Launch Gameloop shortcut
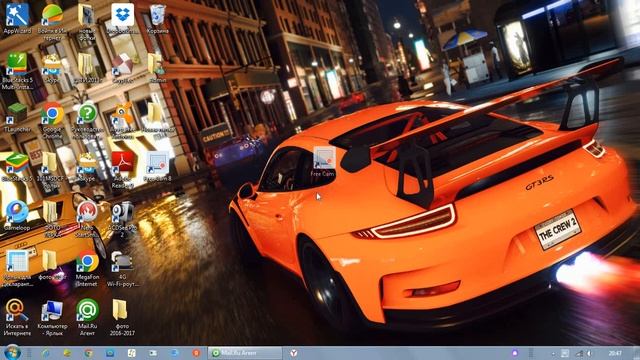The width and height of the screenshot is (640, 360). pos(17,216)
